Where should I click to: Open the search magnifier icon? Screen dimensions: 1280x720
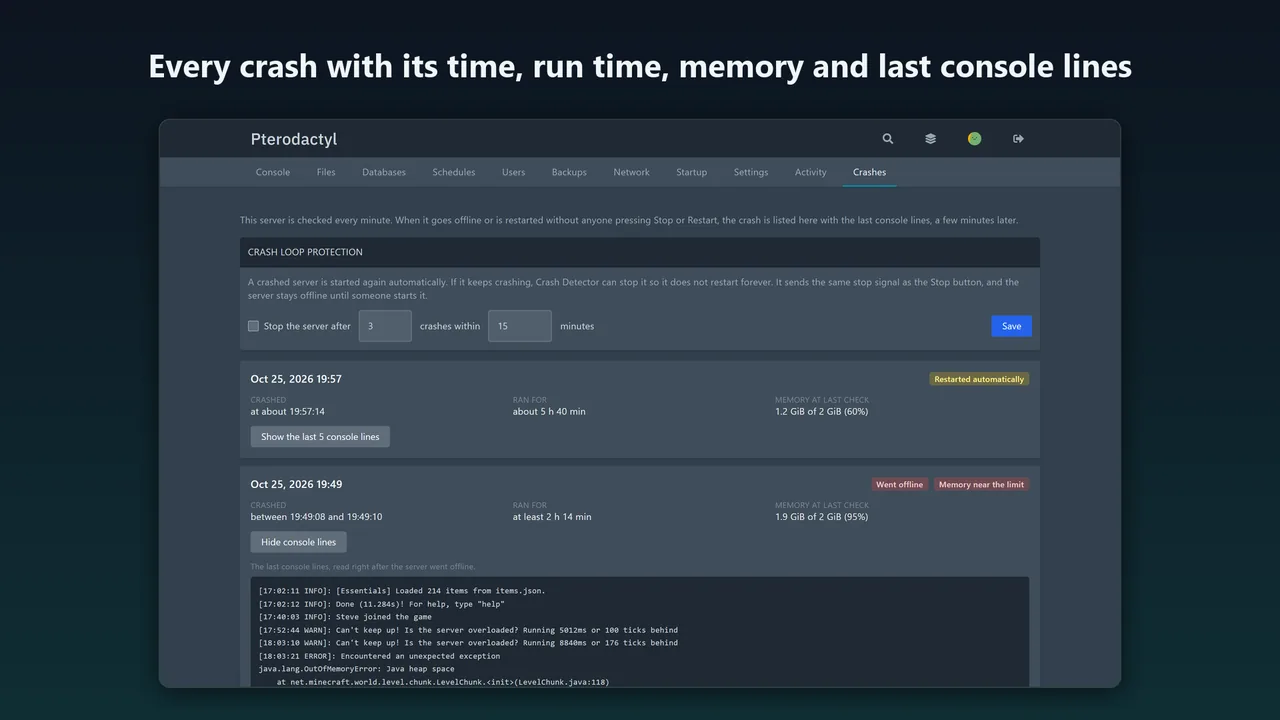(x=887, y=139)
